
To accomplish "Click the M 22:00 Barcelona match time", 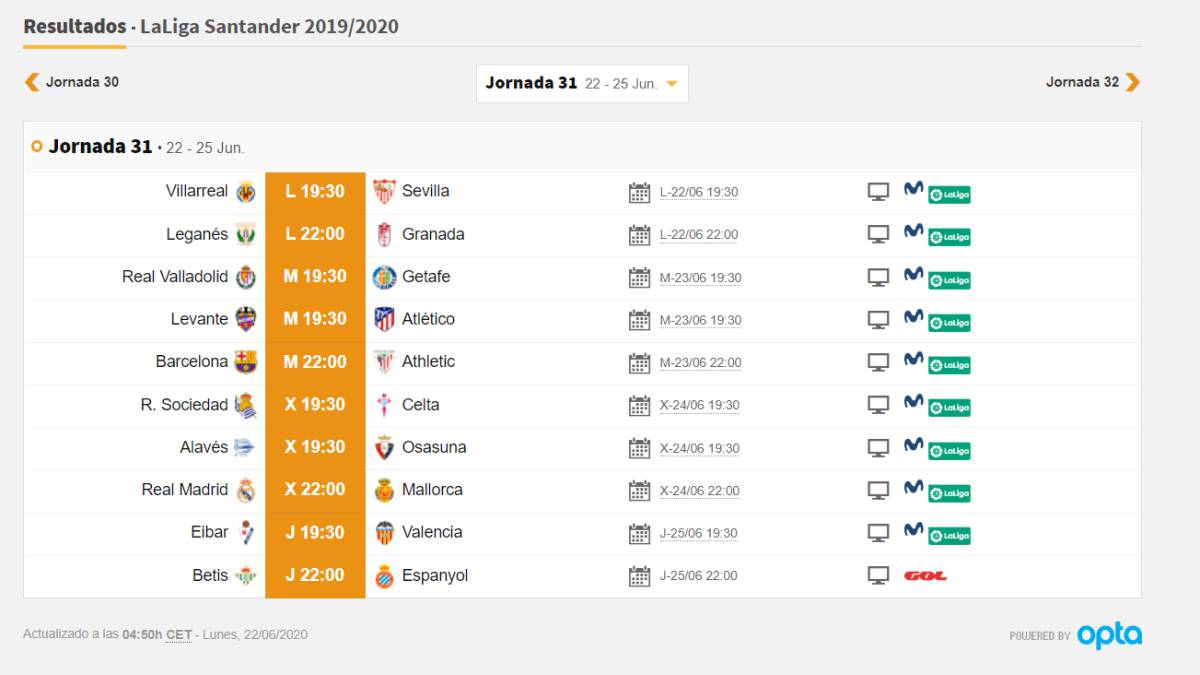I will point(315,362).
